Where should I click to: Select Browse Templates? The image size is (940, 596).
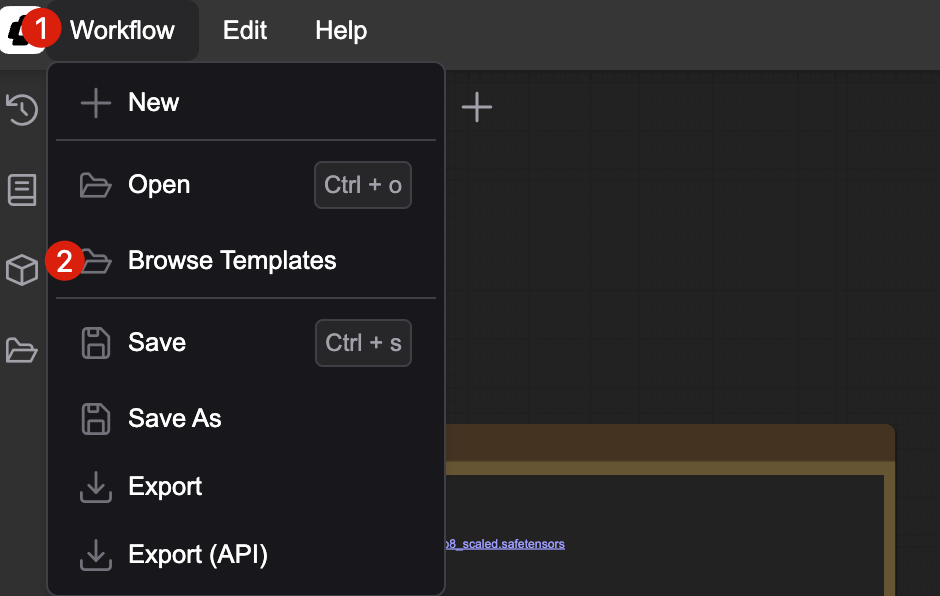pyautogui.click(x=246, y=260)
